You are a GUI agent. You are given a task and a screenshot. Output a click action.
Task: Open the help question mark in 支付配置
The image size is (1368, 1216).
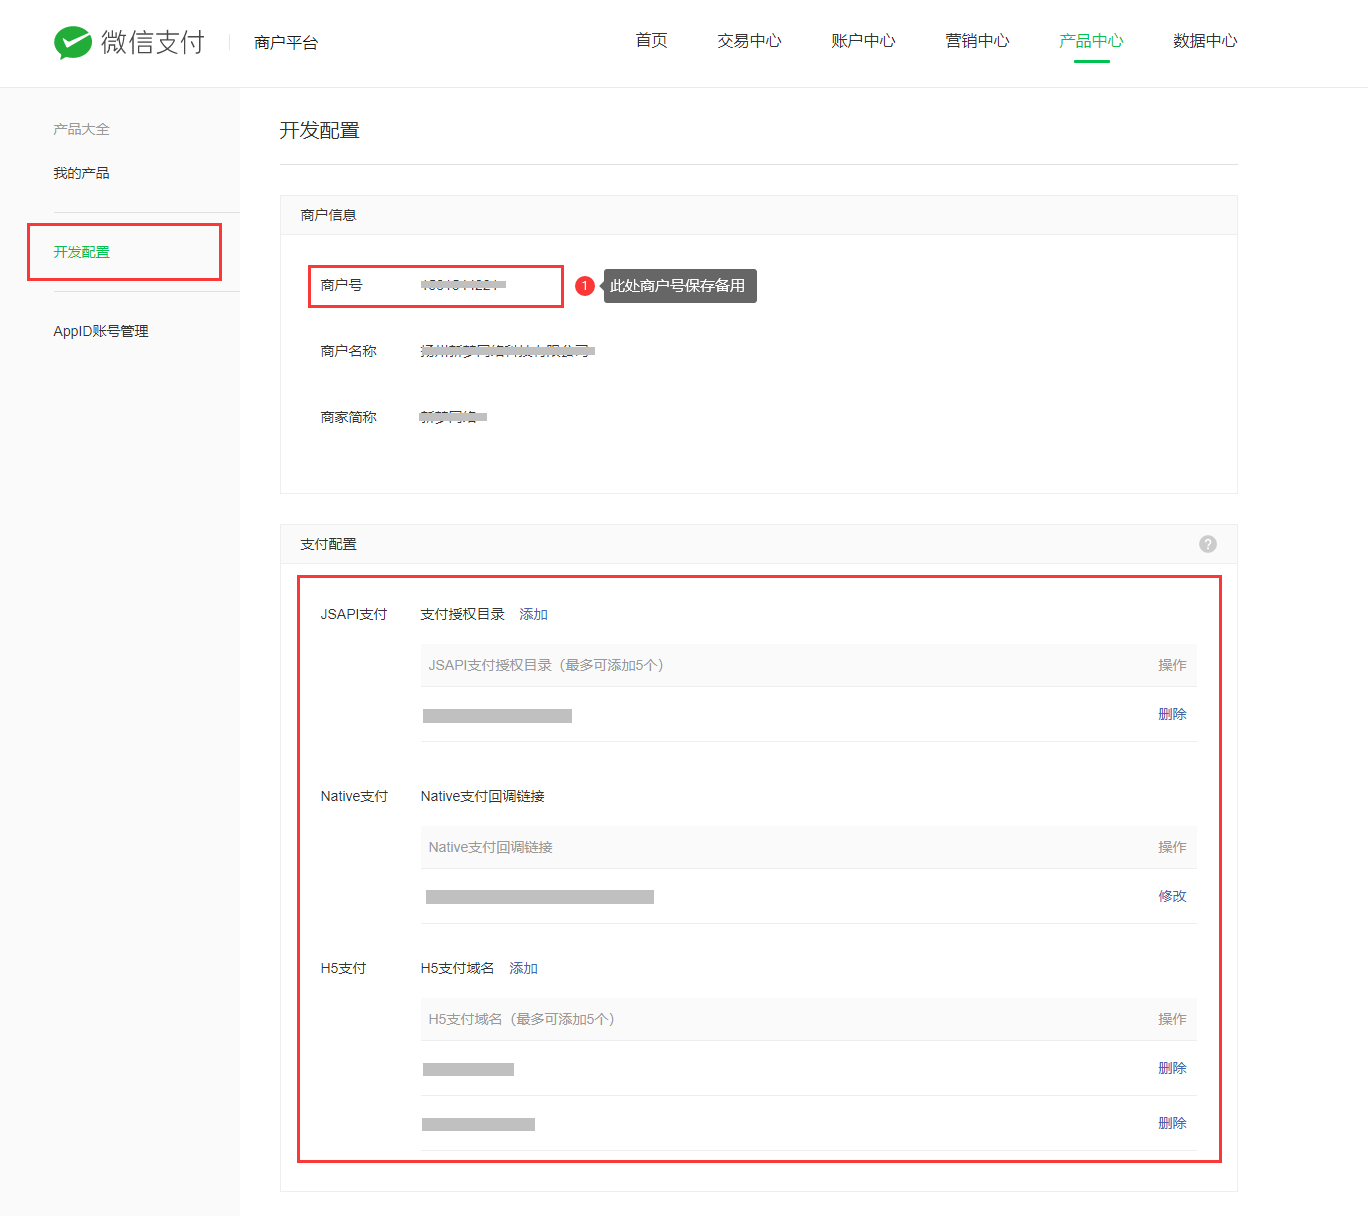pos(1208,544)
